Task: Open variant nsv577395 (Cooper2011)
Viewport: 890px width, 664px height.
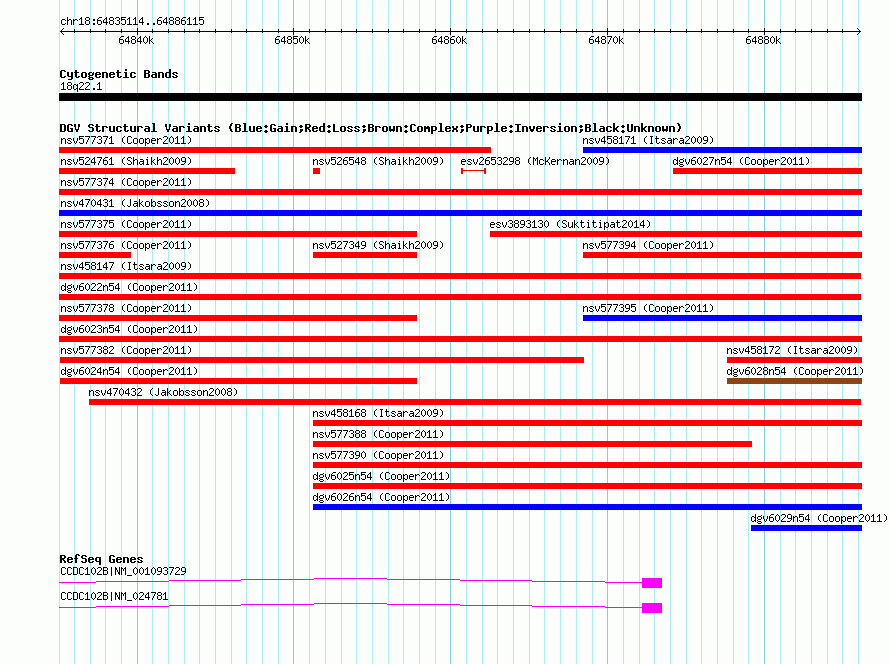Action: (x=648, y=308)
